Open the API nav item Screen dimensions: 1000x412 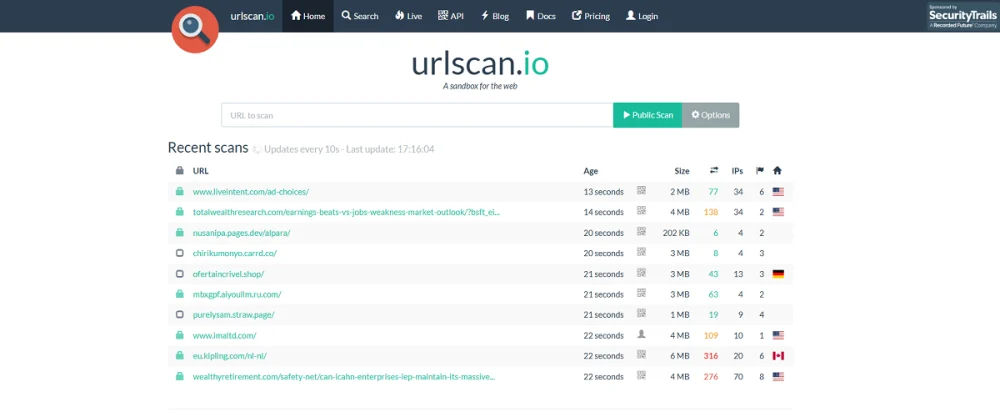pos(451,16)
